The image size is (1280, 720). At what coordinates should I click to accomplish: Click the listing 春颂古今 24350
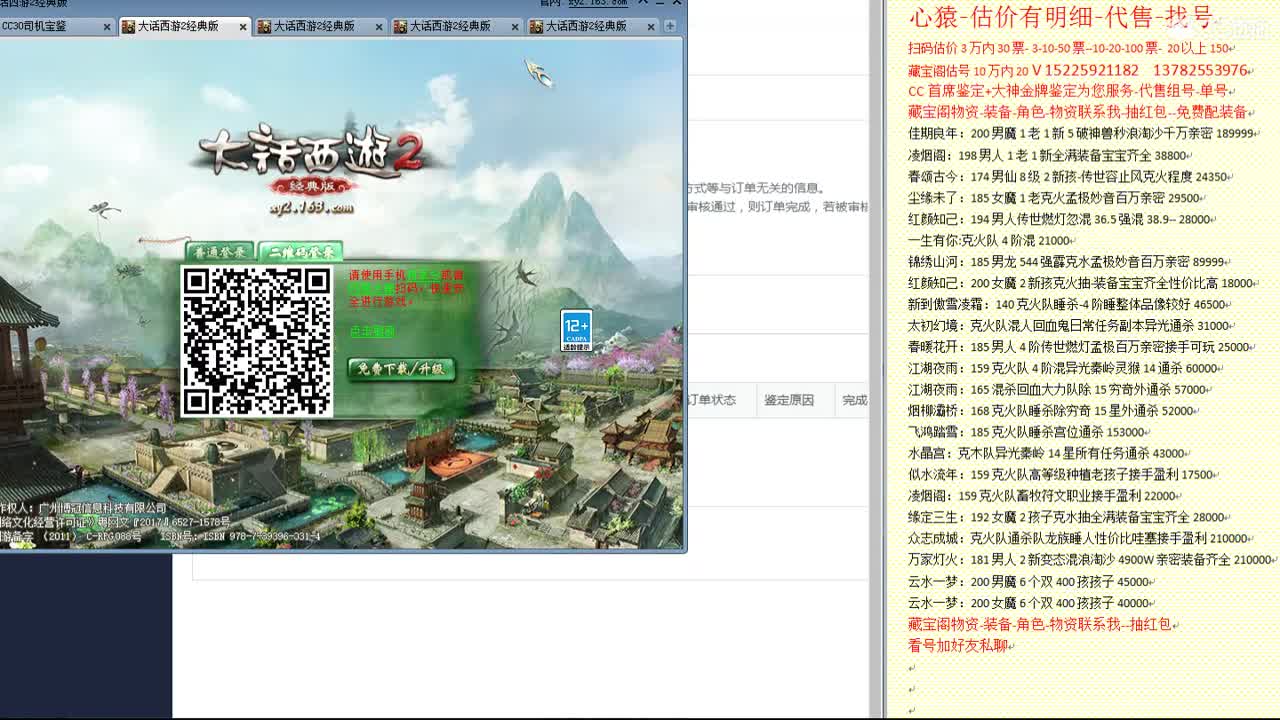1068,176
